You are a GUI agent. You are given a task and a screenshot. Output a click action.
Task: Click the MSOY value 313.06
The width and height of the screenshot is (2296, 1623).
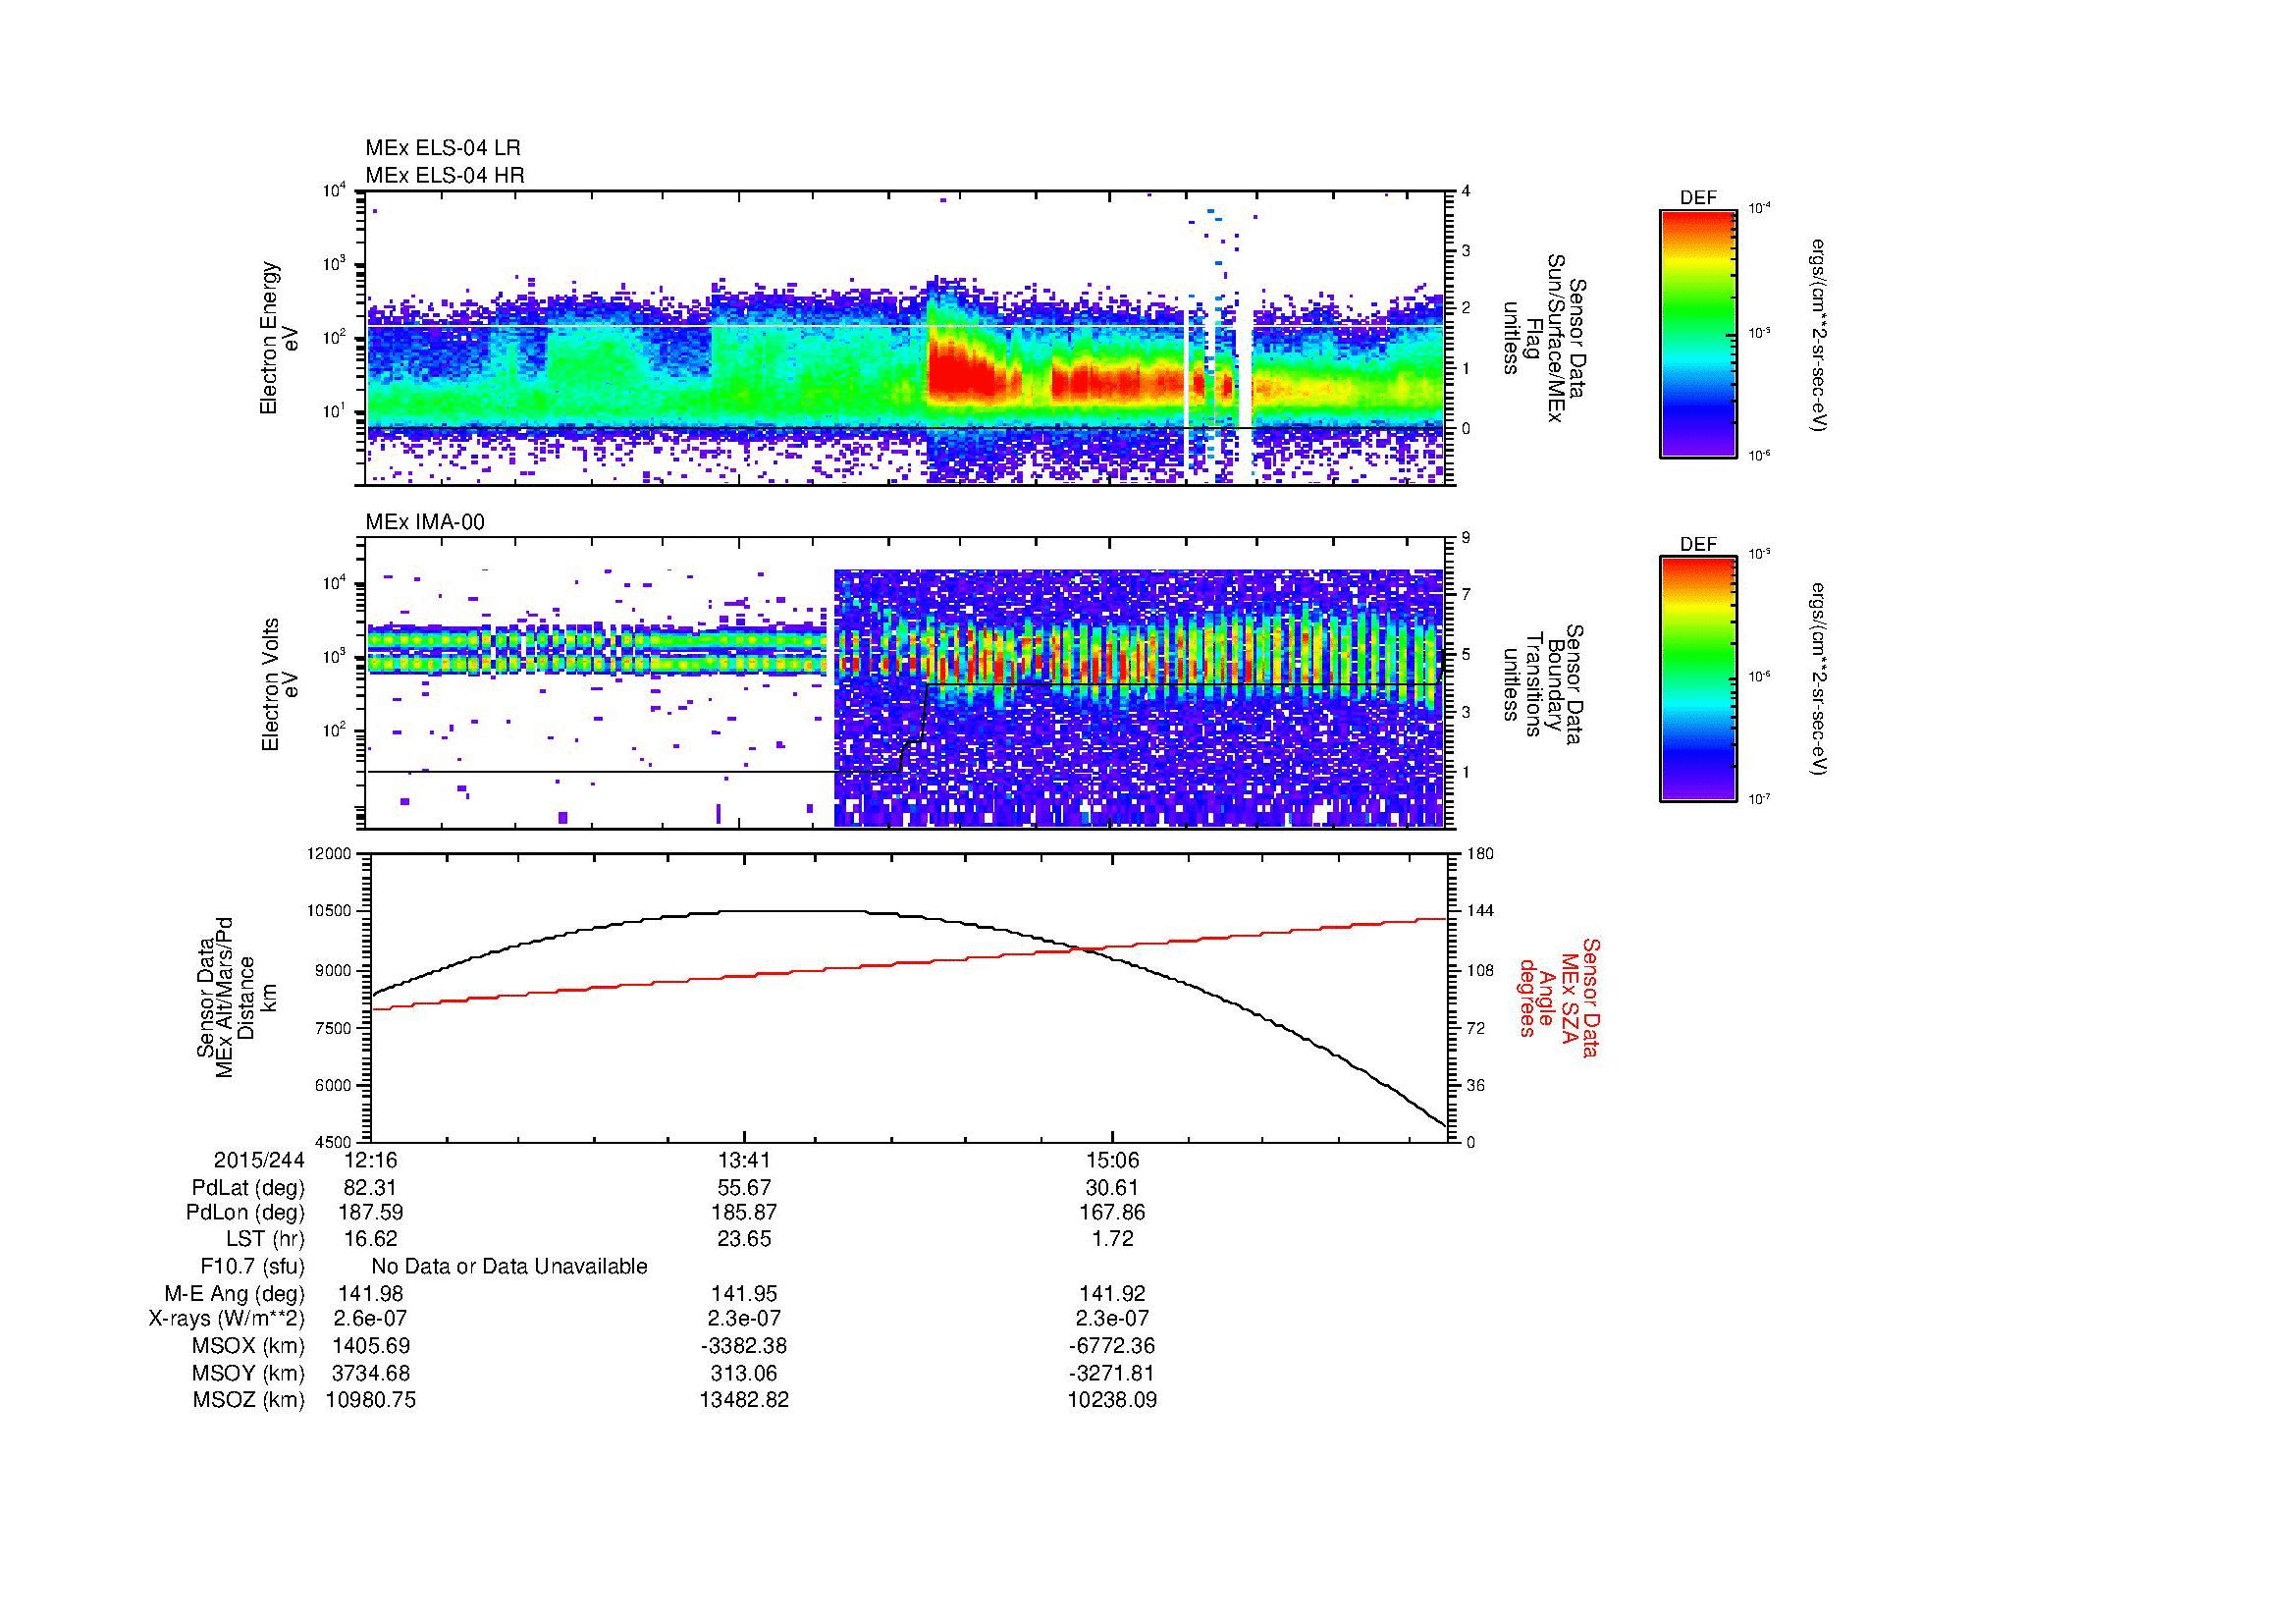click(x=744, y=1374)
